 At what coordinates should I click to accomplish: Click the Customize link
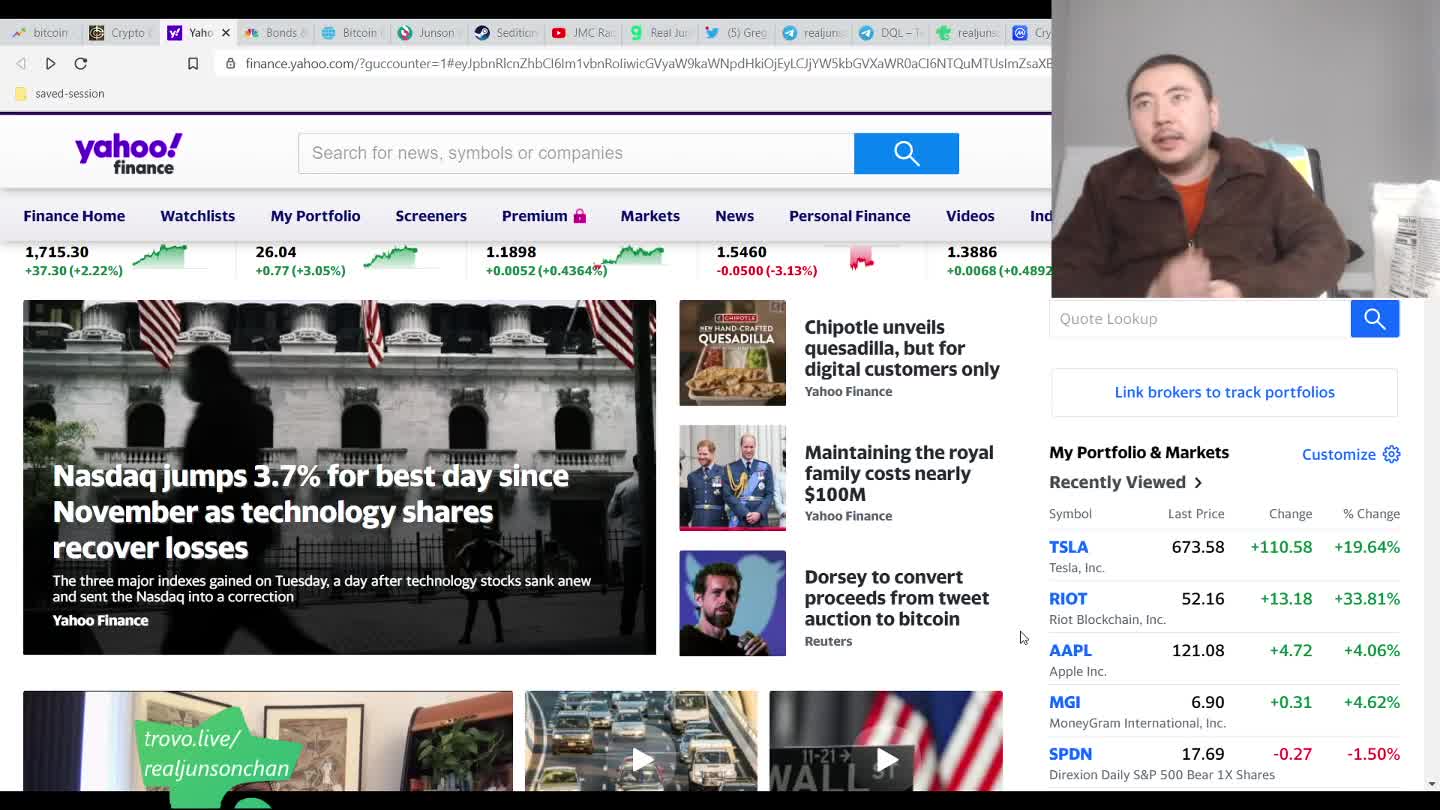click(1338, 454)
